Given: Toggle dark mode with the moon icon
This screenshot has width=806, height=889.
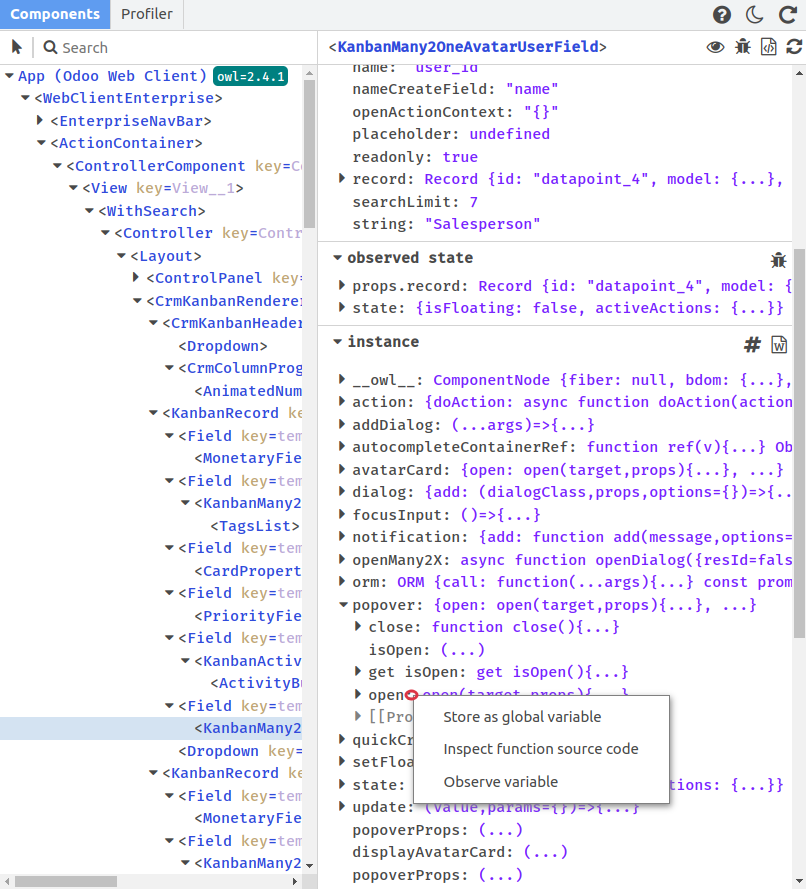Looking at the screenshot, I should pos(755,15).
